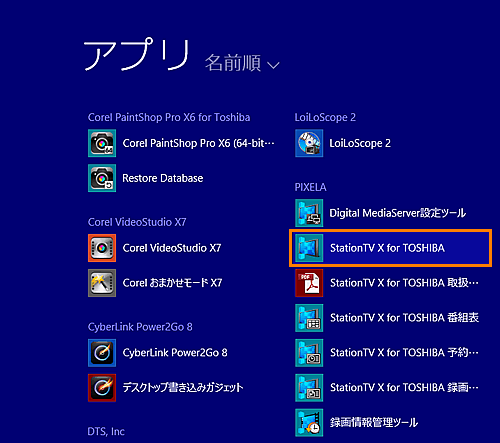
Task: Click the Corel PaintShop Pro X6 (64-bit… label
Action: (x=199, y=143)
